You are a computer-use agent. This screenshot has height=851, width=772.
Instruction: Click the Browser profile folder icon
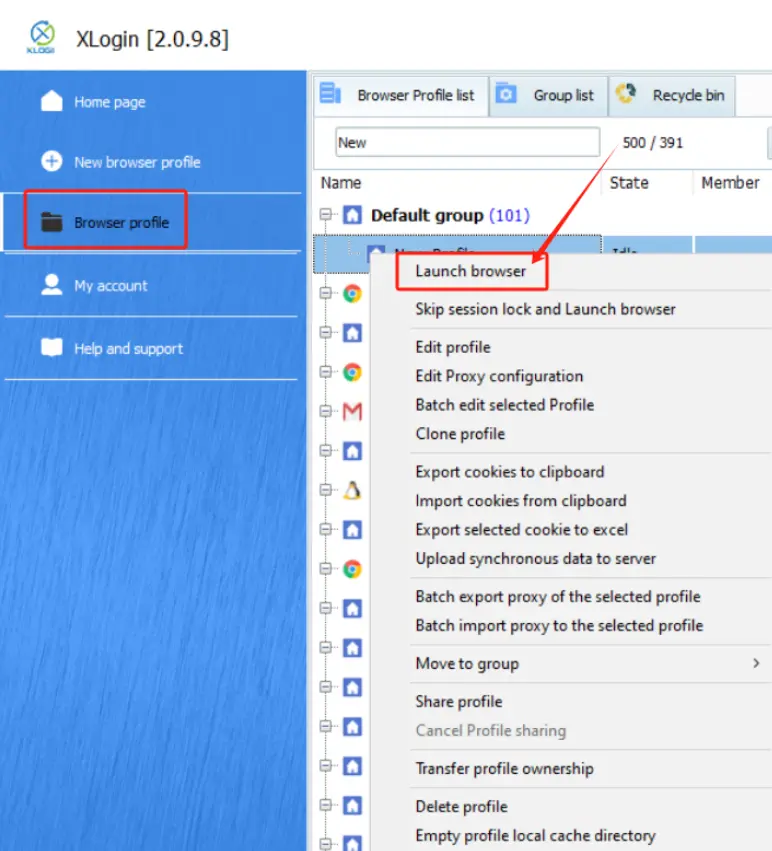click(51, 222)
